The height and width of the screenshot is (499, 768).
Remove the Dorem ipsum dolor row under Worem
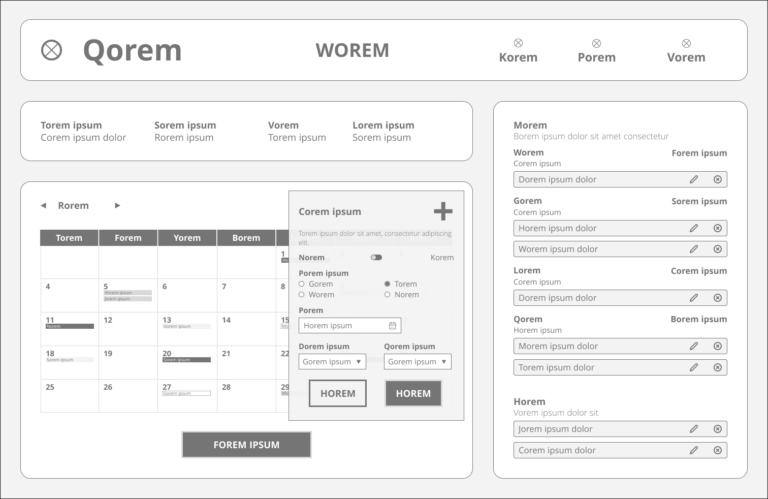718,179
